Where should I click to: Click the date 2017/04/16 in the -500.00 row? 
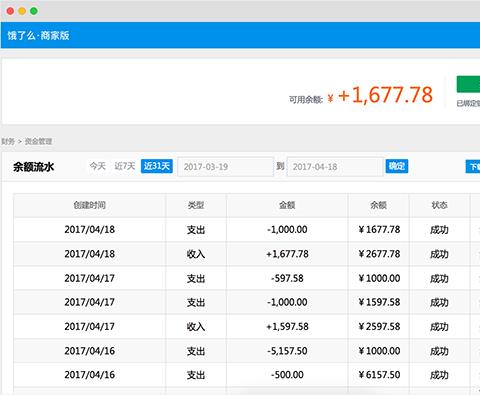point(89,375)
